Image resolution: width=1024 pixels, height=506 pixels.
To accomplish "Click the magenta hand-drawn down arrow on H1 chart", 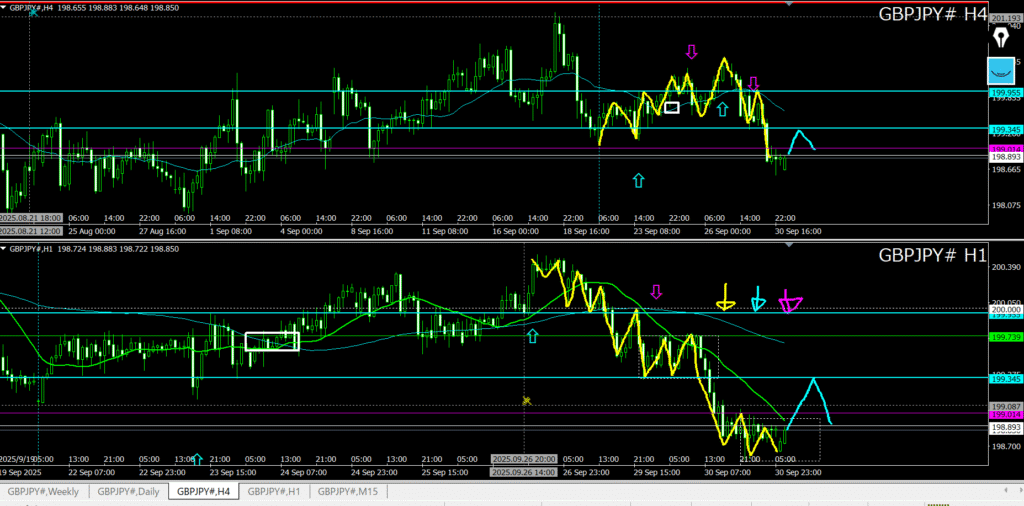I will click(790, 301).
